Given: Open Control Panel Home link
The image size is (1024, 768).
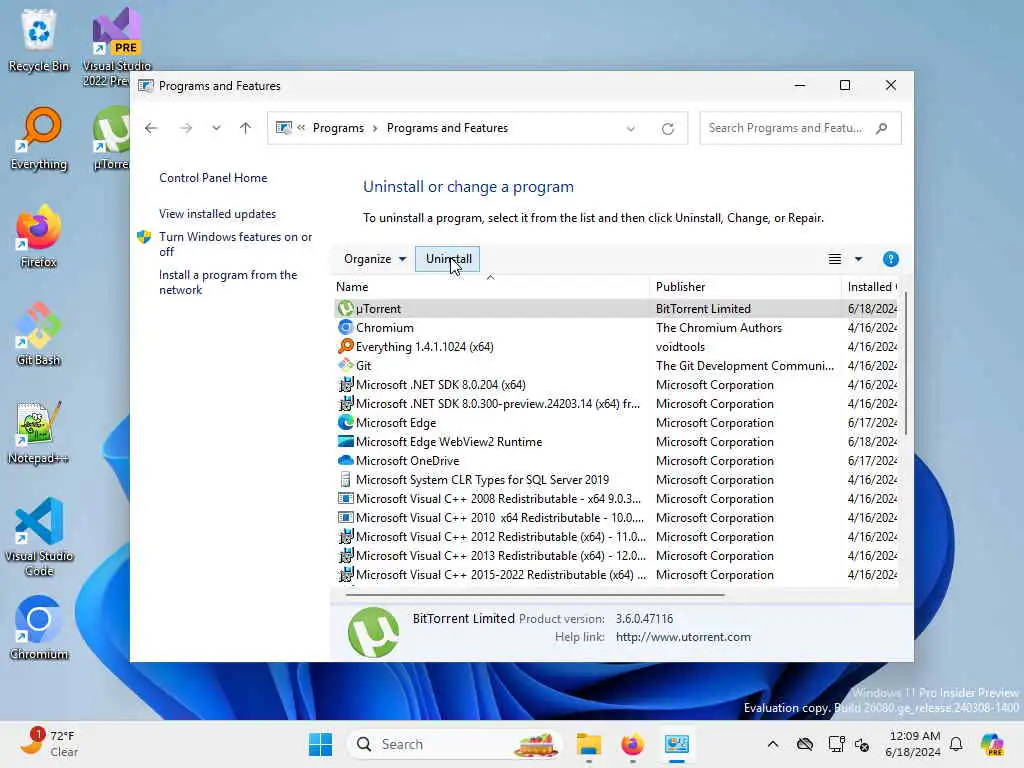Looking at the screenshot, I should coord(213,178).
